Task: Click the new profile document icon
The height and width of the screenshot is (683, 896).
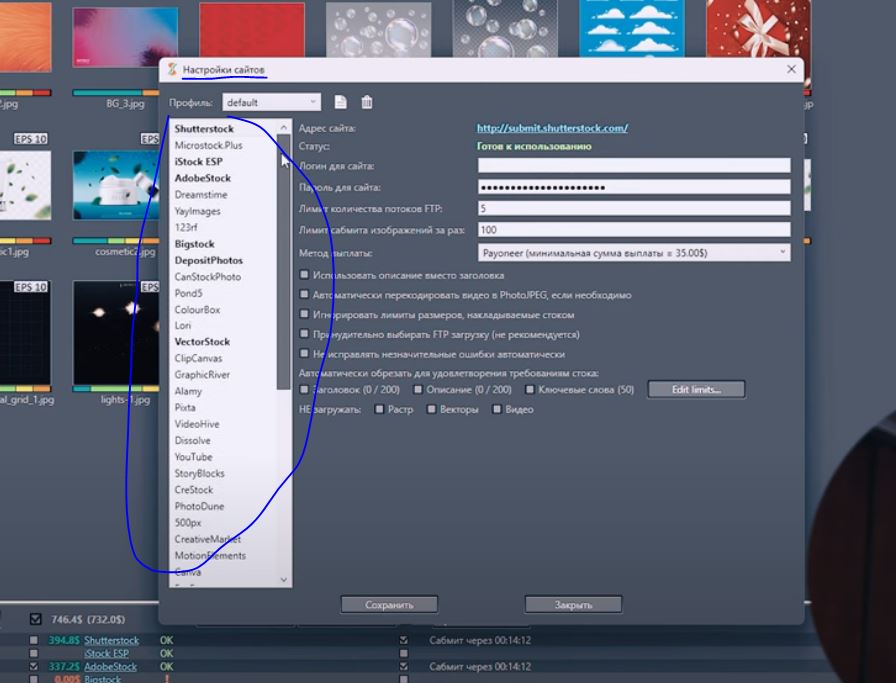Action: 341,102
